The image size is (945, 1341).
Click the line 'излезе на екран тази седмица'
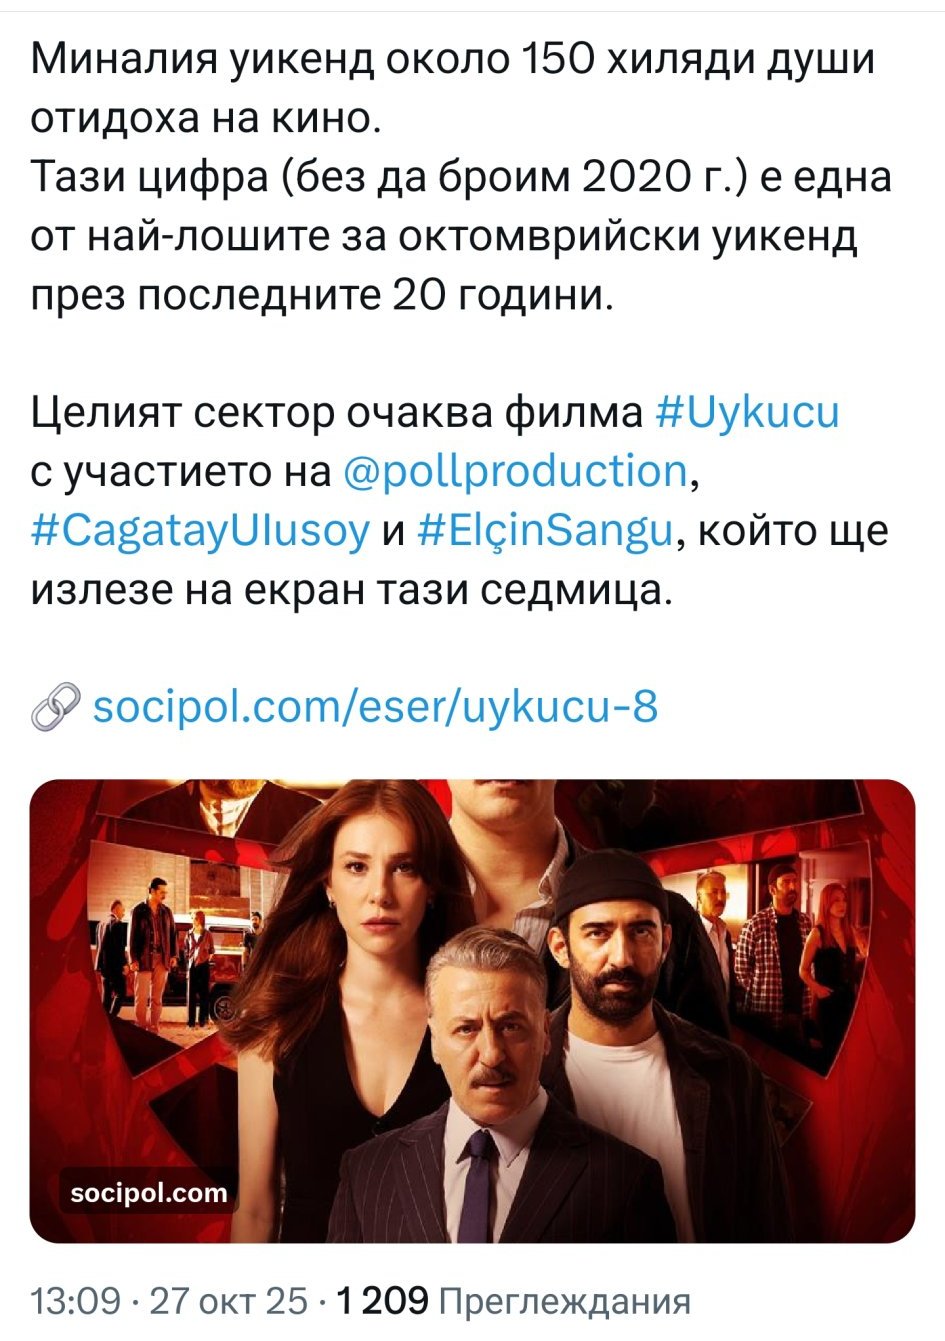pyautogui.click(x=349, y=589)
